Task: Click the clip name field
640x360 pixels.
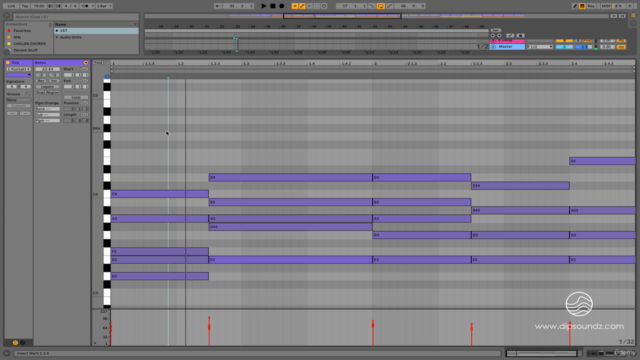Action: coord(18,69)
